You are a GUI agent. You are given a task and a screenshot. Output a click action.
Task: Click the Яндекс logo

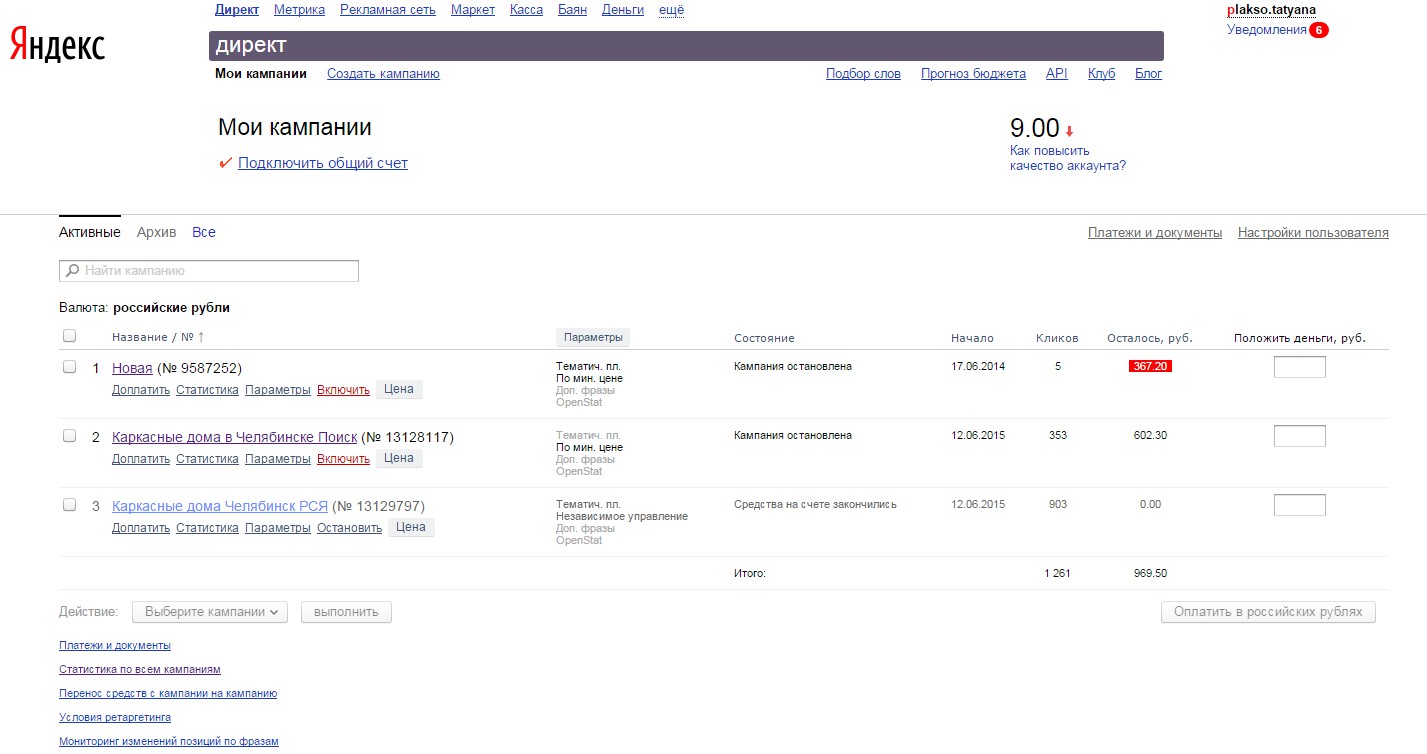(x=57, y=45)
